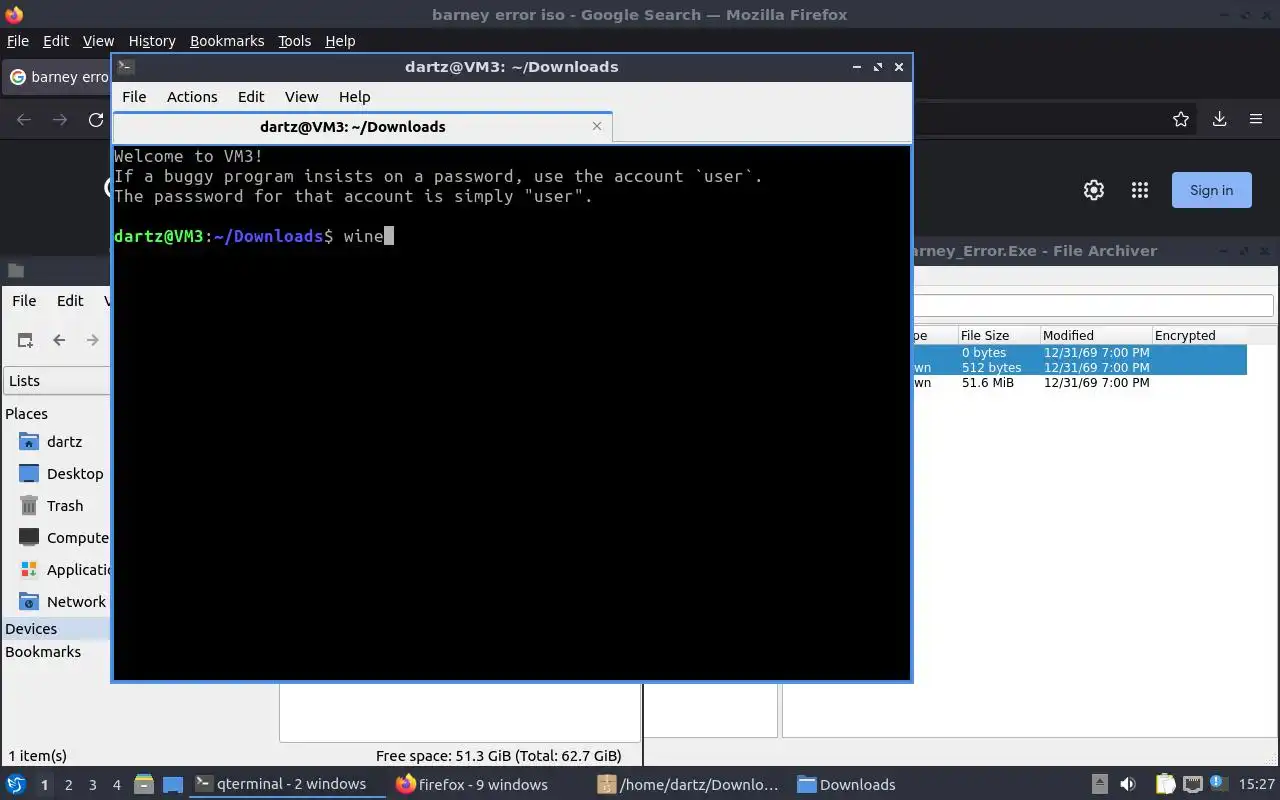The width and height of the screenshot is (1280, 800).
Task: Open the network tray icon
Action: click(1192, 785)
